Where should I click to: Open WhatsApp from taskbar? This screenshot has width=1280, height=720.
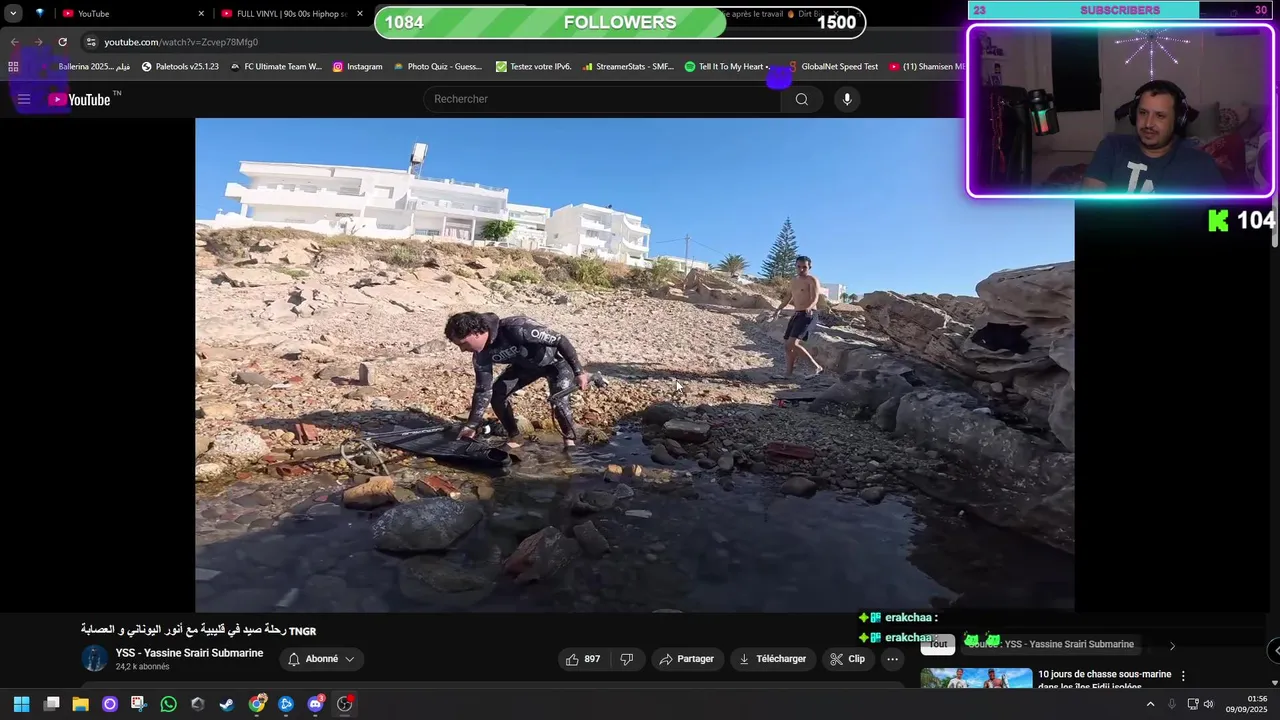[x=168, y=704]
